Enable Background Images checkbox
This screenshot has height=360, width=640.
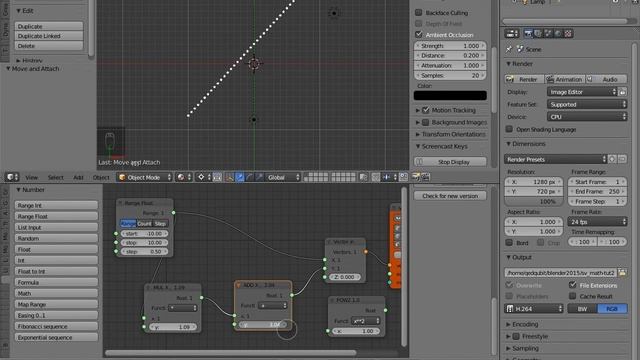click(426, 122)
